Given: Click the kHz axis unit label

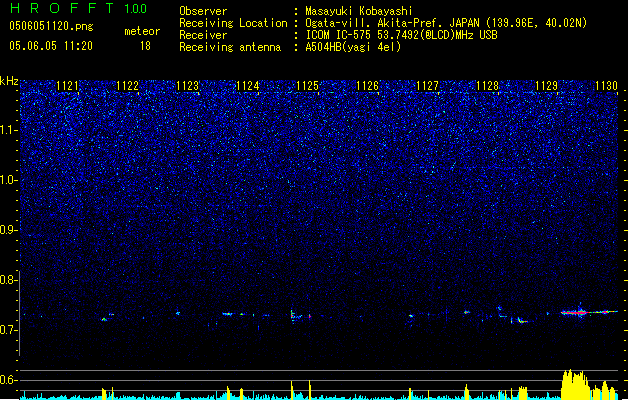Looking at the screenshot, I should [x=9, y=81].
